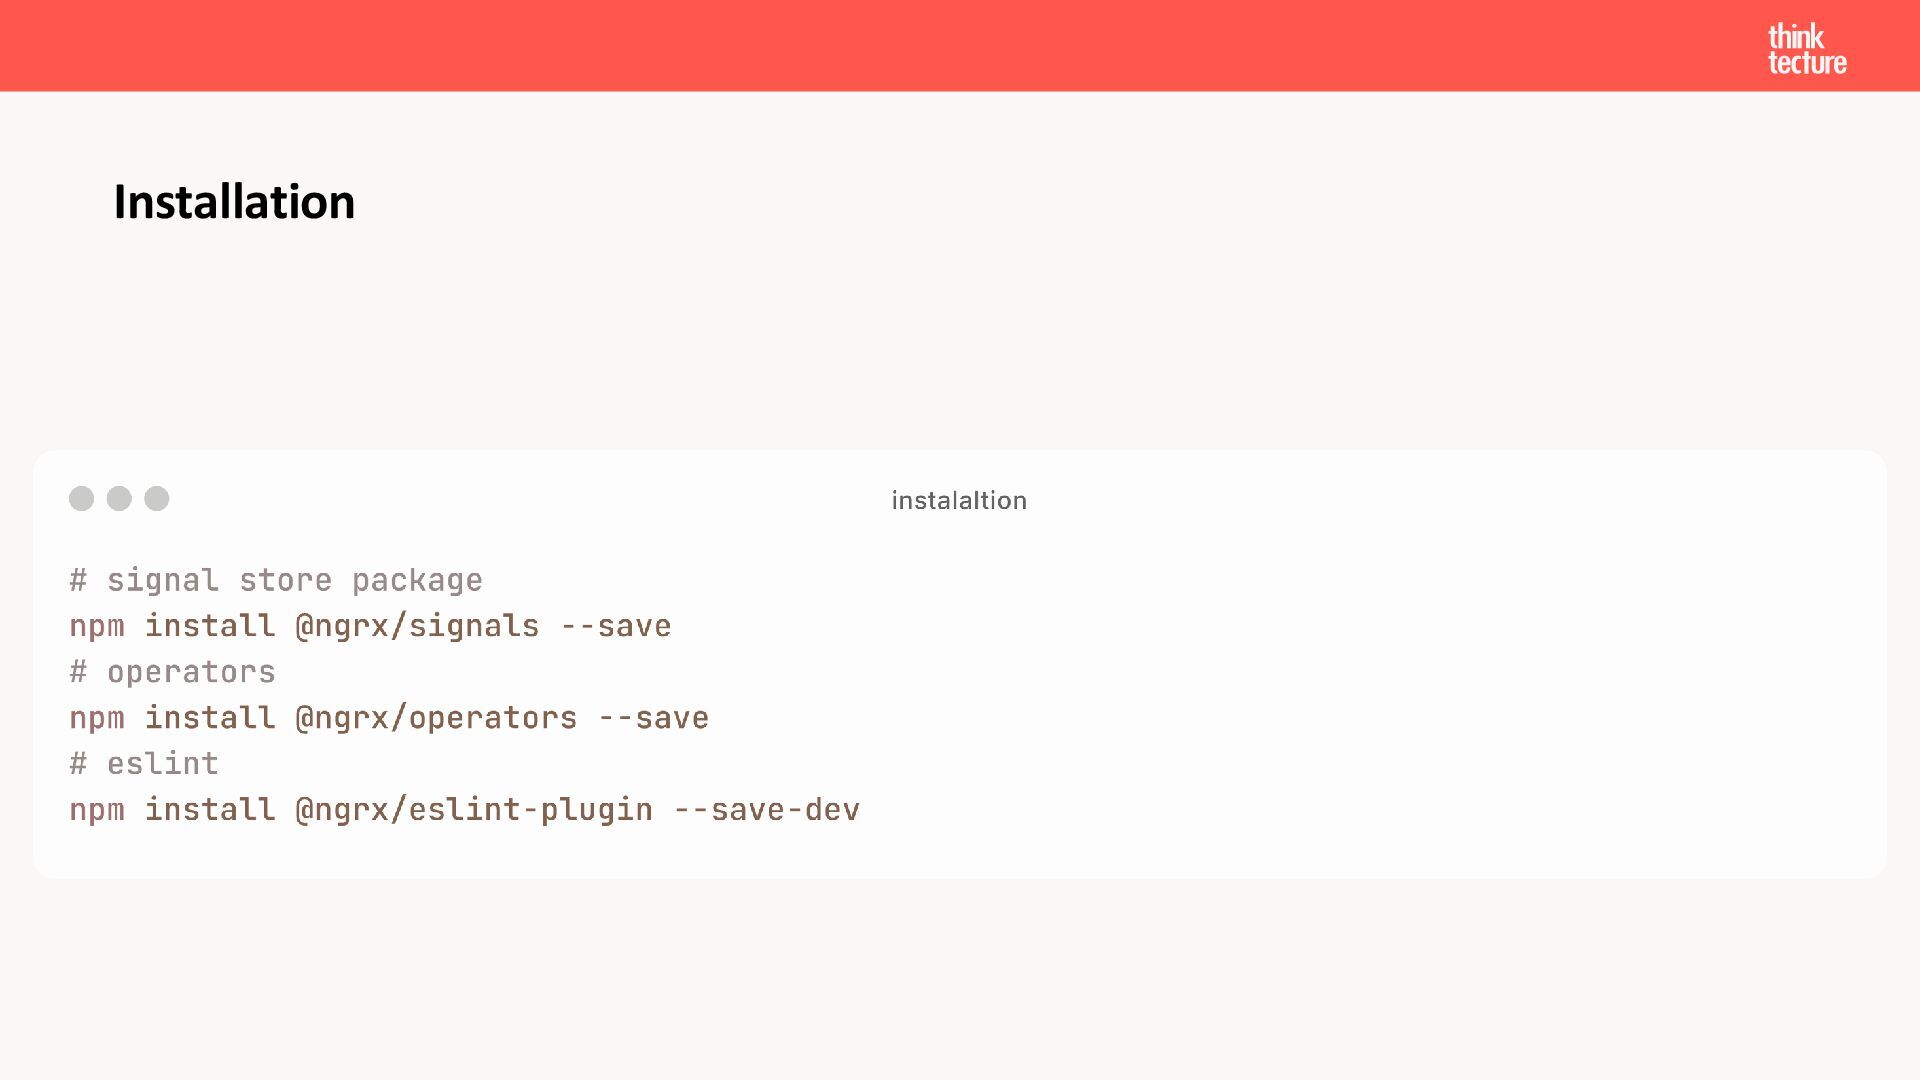Click the first gray dot of the code window

pos(81,498)
